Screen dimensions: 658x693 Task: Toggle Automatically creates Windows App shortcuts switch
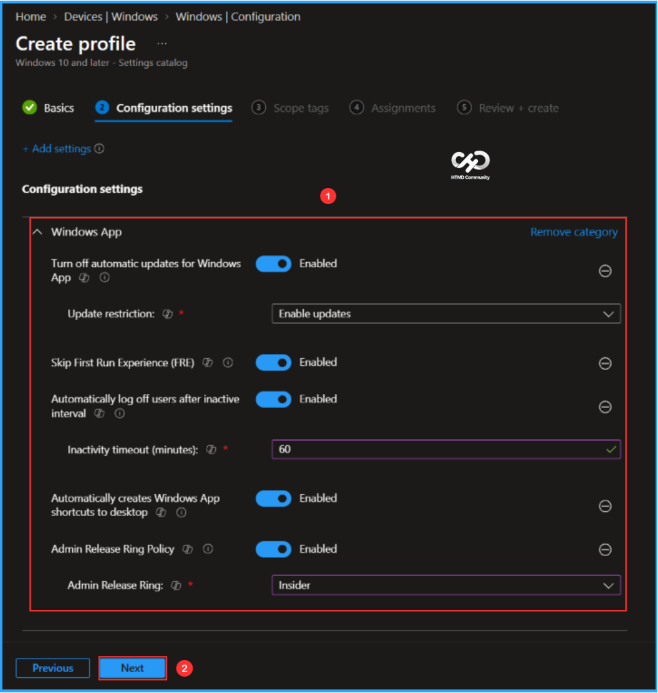[274, 499]
